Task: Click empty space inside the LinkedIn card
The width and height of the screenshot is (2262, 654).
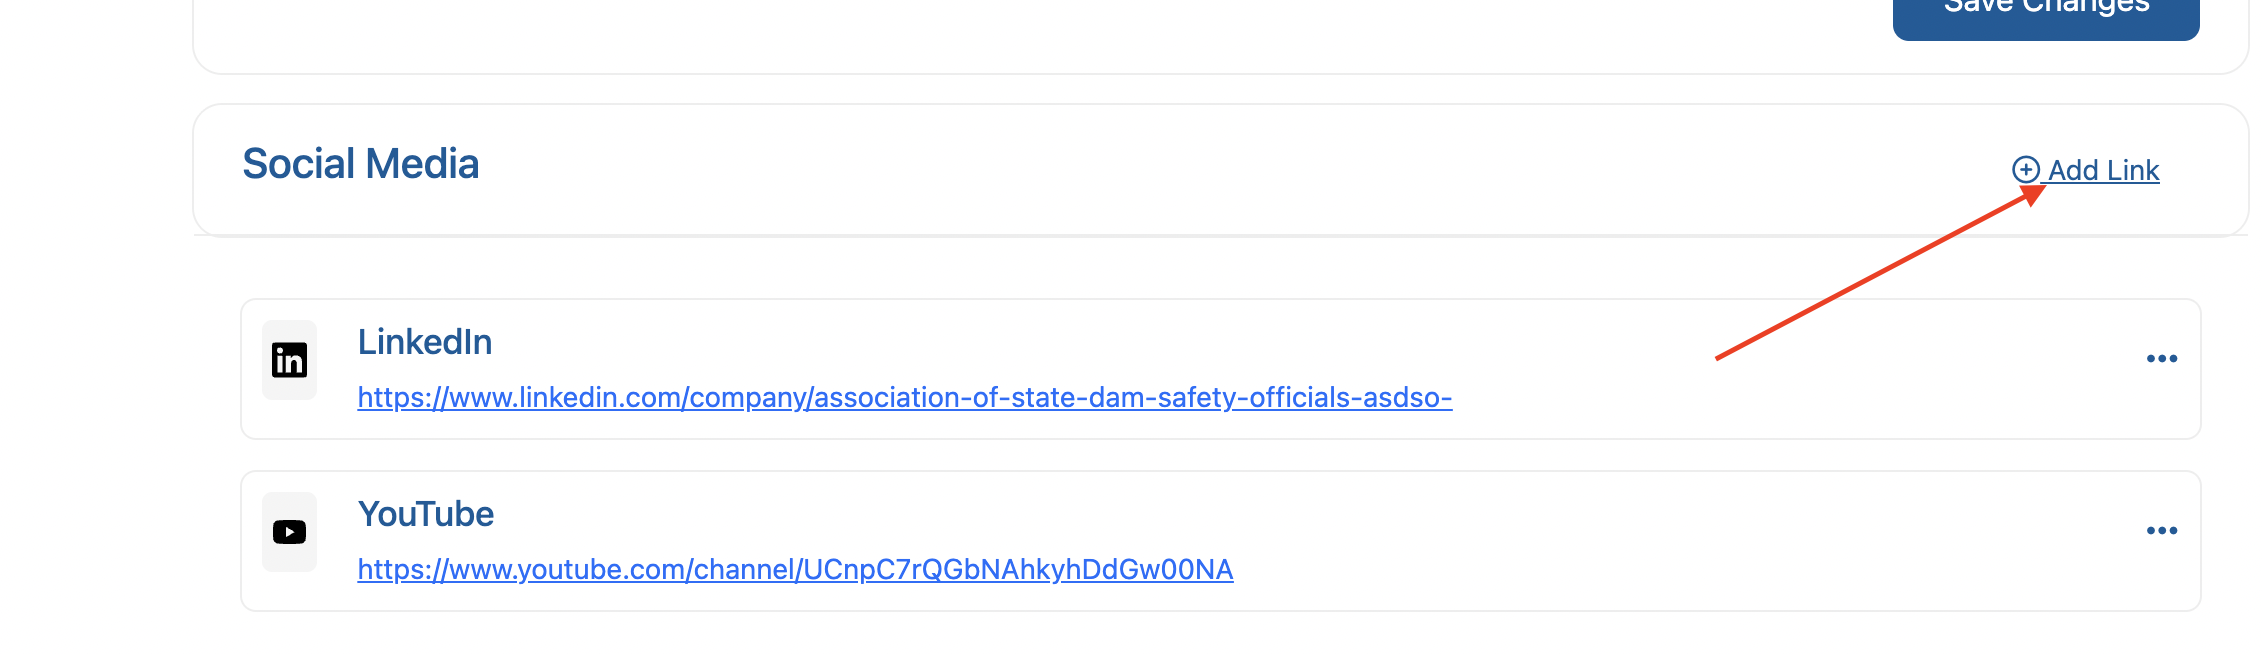Action: click(x=1200, y=345)
